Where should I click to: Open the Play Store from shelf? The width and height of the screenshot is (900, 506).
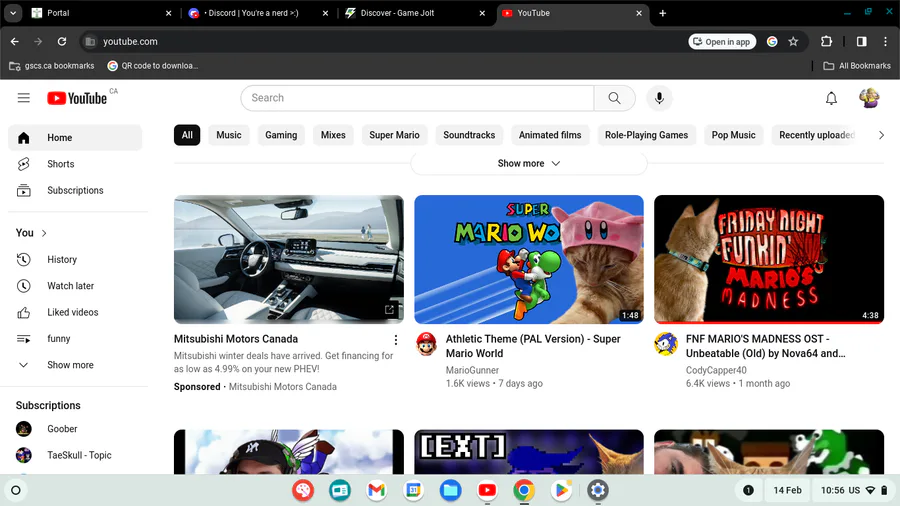point(561,490)
